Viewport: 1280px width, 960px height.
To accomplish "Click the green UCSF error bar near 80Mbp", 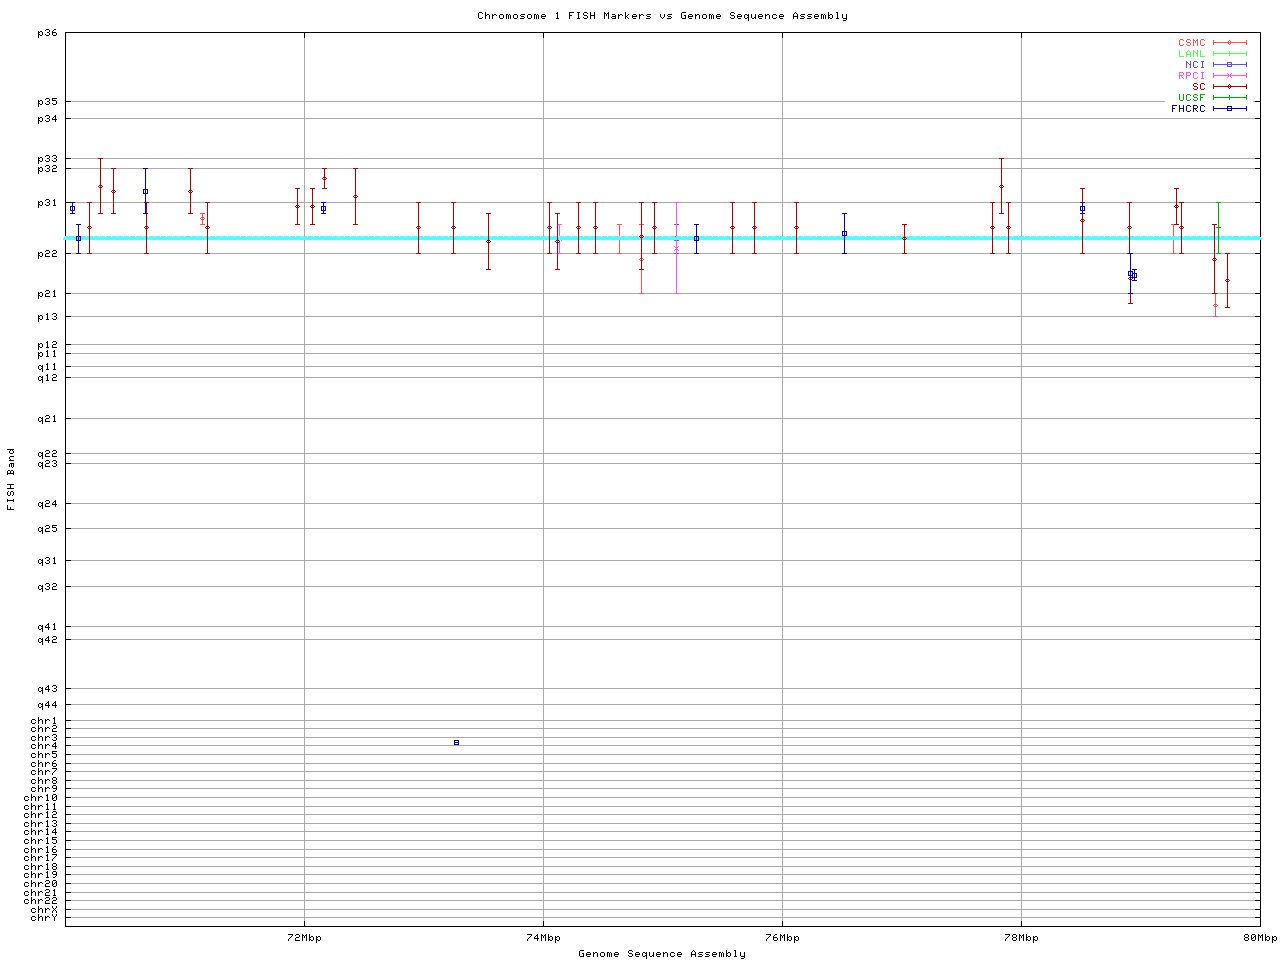I will (x=1218, y=226).
